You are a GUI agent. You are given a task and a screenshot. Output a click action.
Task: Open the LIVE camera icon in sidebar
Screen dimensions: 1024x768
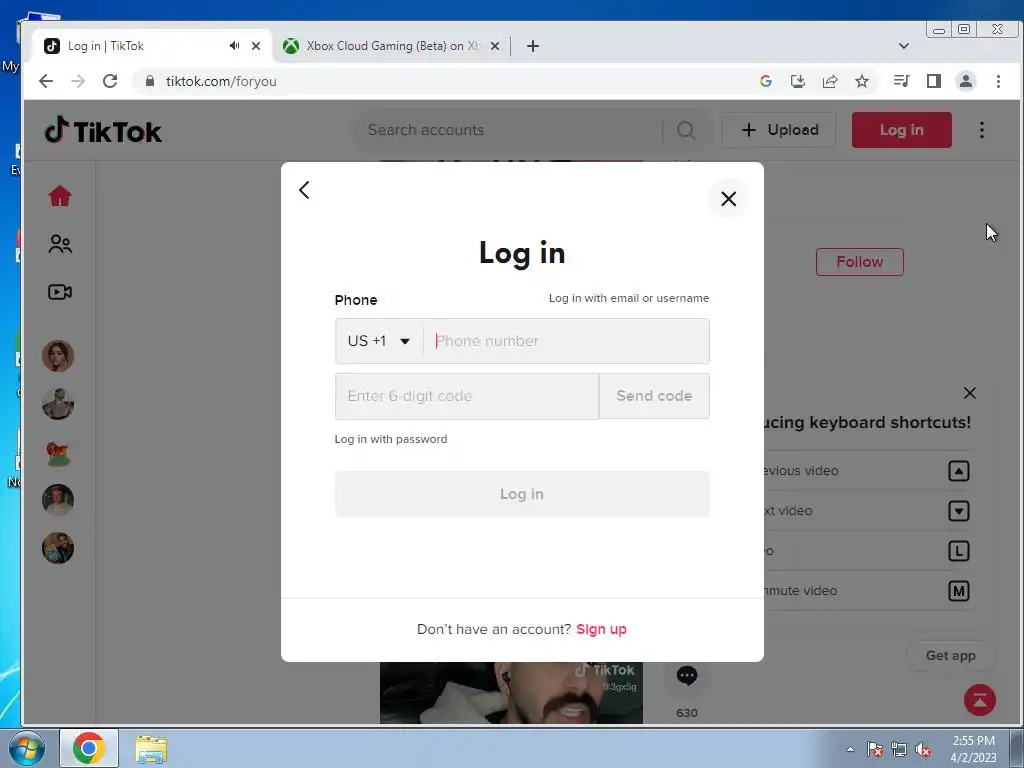click(x=59, y=292)
